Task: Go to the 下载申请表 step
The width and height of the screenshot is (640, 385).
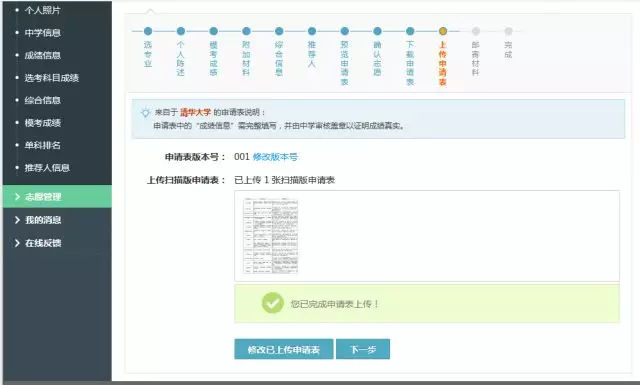Action: click(410, 31)
